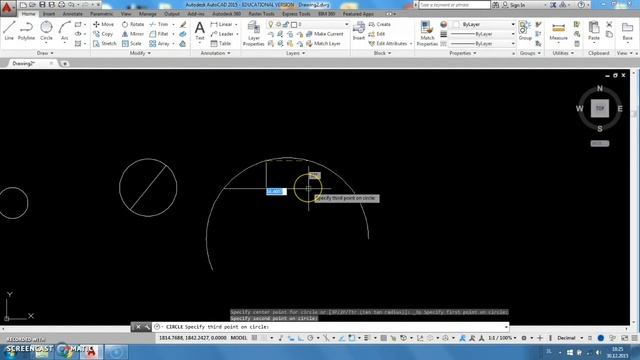Click the Trim command
640x360 pixels.
159,24
